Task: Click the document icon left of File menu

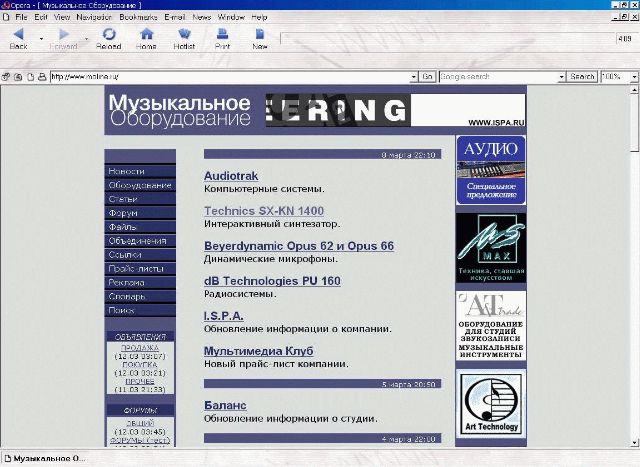Action: tap(6, 17)
